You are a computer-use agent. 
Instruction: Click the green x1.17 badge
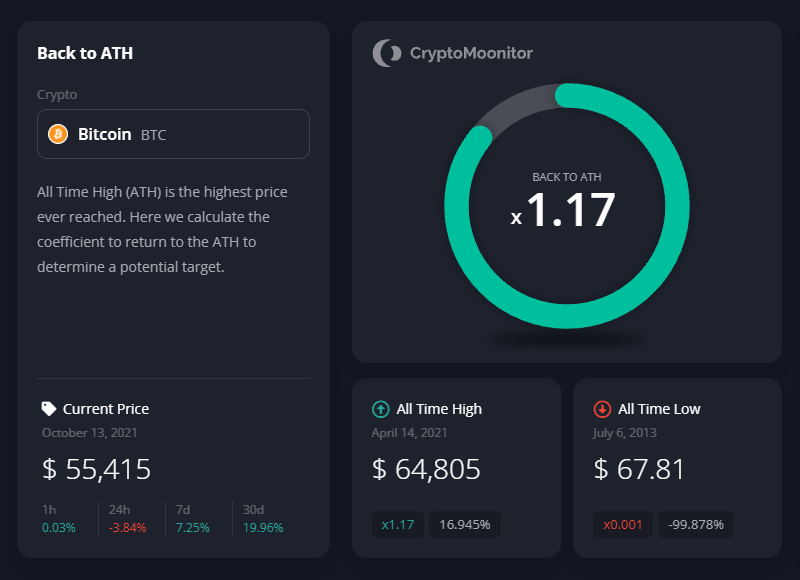pos(399,524)
